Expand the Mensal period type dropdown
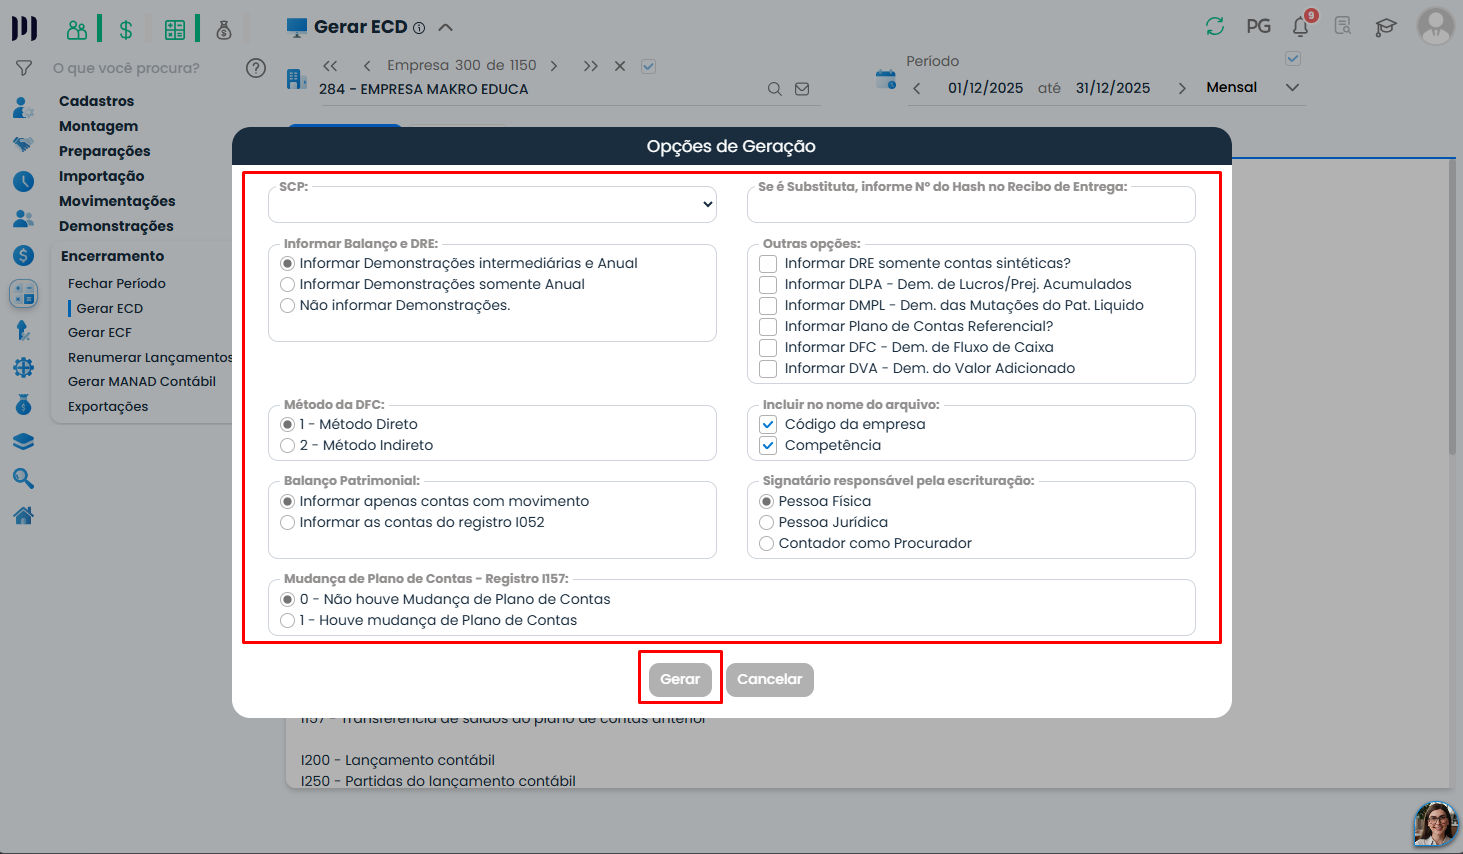1463x854 pixels. tap(1292, 88)
